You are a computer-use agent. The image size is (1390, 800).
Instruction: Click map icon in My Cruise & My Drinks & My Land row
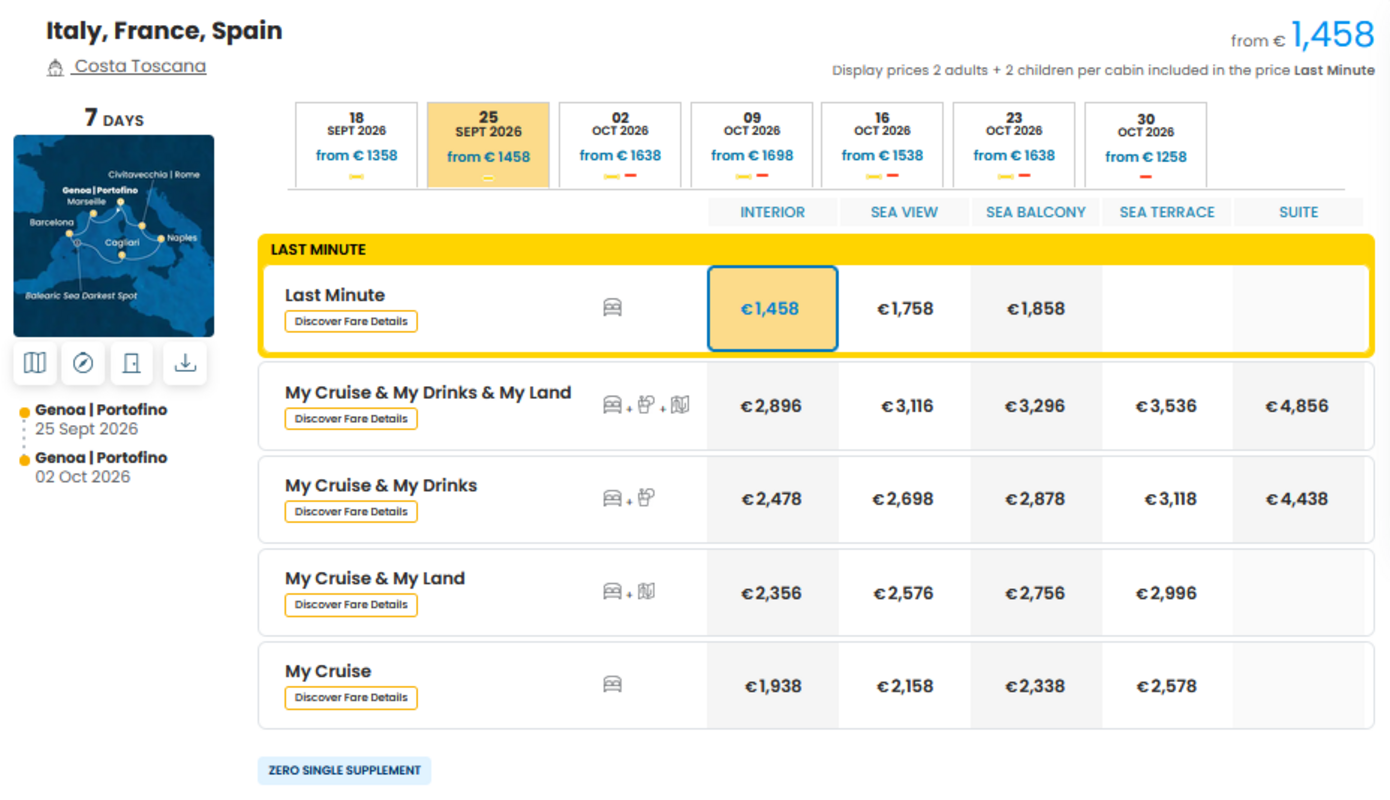click(680, 405)
